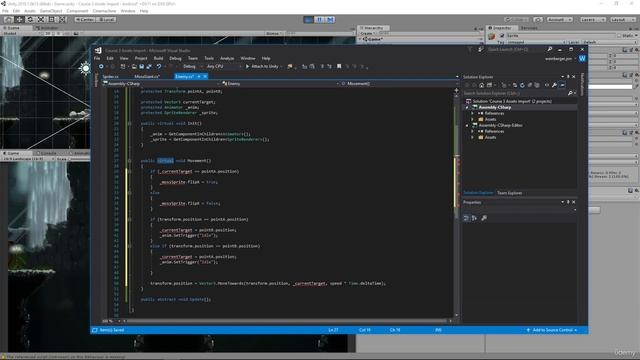The width and height of the screenshot is (640, 360).
Task: Expand Assets under Assembly-CSharp-Editor
Action: pos(473,138)
